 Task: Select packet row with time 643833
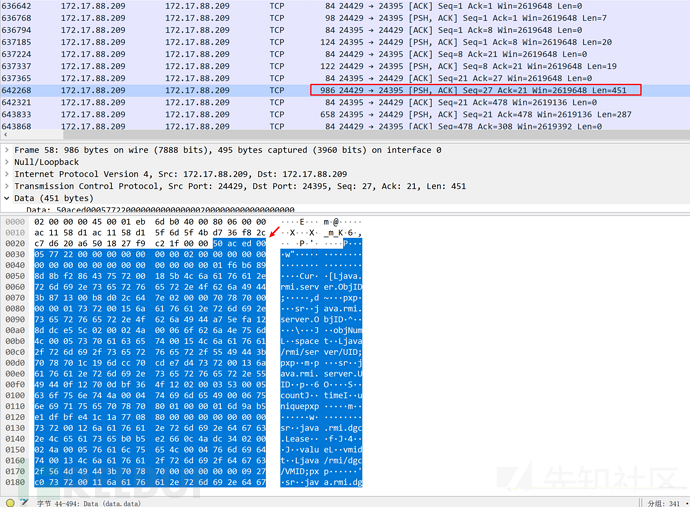345,114
